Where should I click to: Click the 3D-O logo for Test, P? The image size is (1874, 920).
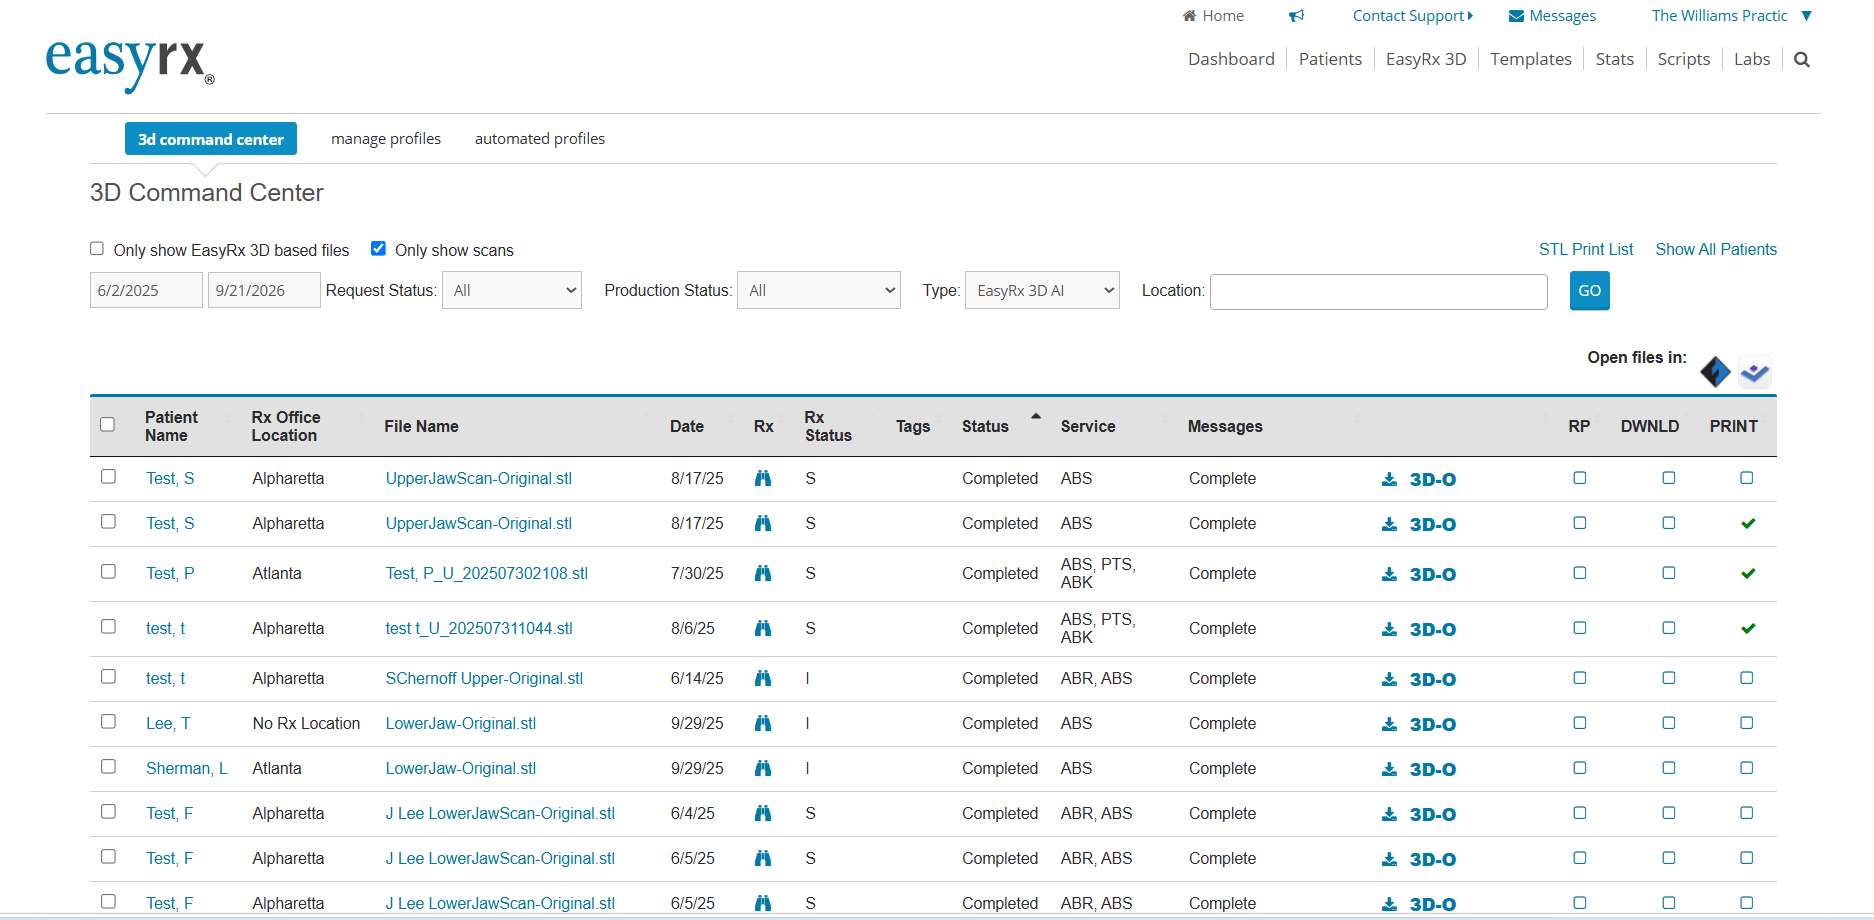[1433, 575]
